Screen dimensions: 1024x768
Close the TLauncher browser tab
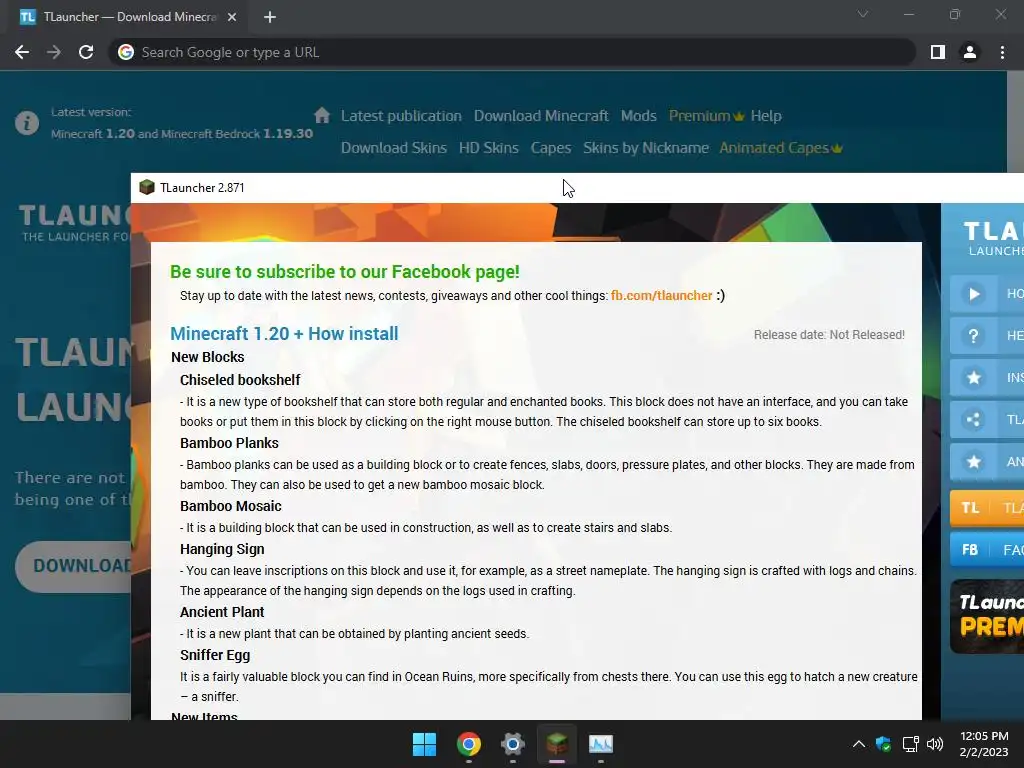point(232,17)
